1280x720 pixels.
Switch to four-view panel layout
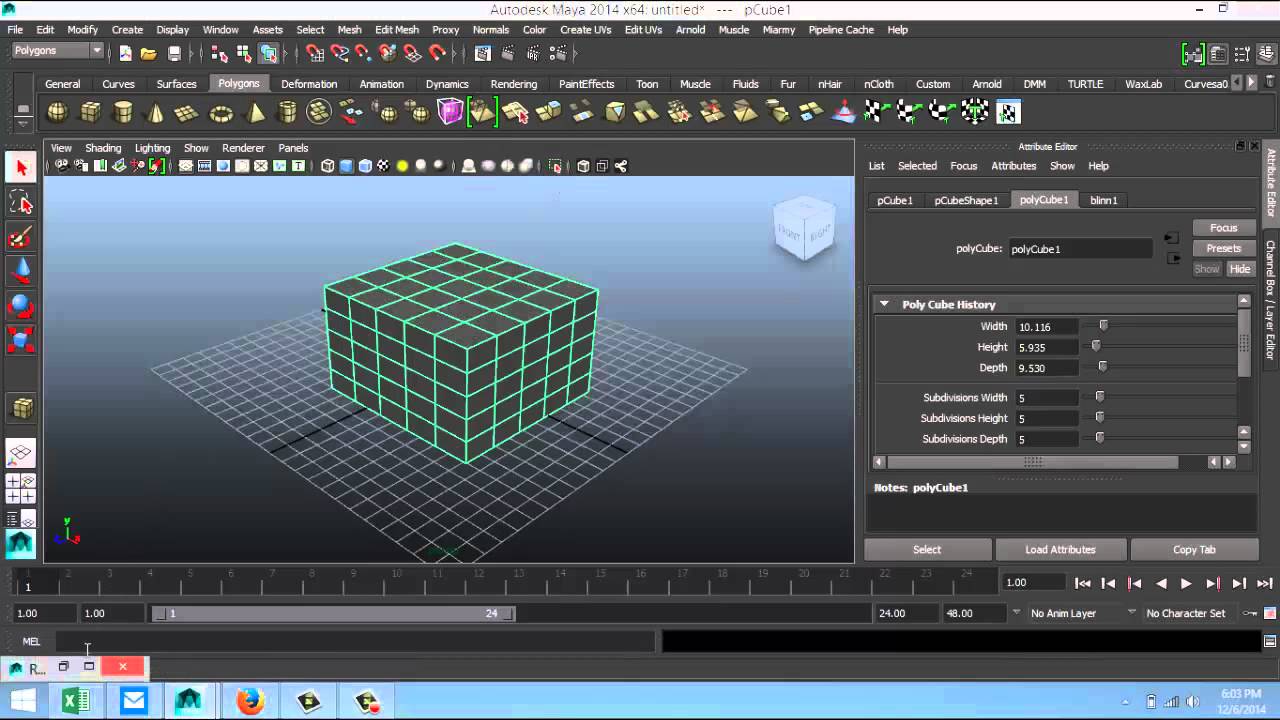pos(21,488)
